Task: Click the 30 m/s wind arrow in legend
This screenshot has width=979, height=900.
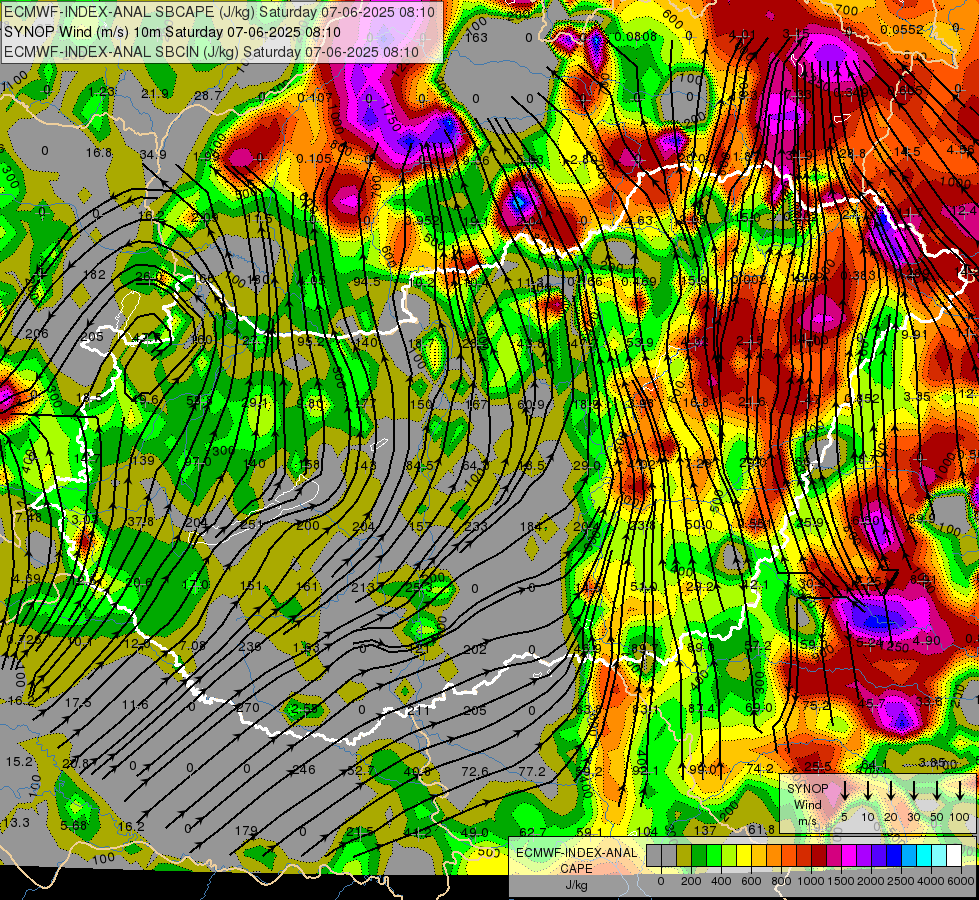Action: (x=914, y=790)
